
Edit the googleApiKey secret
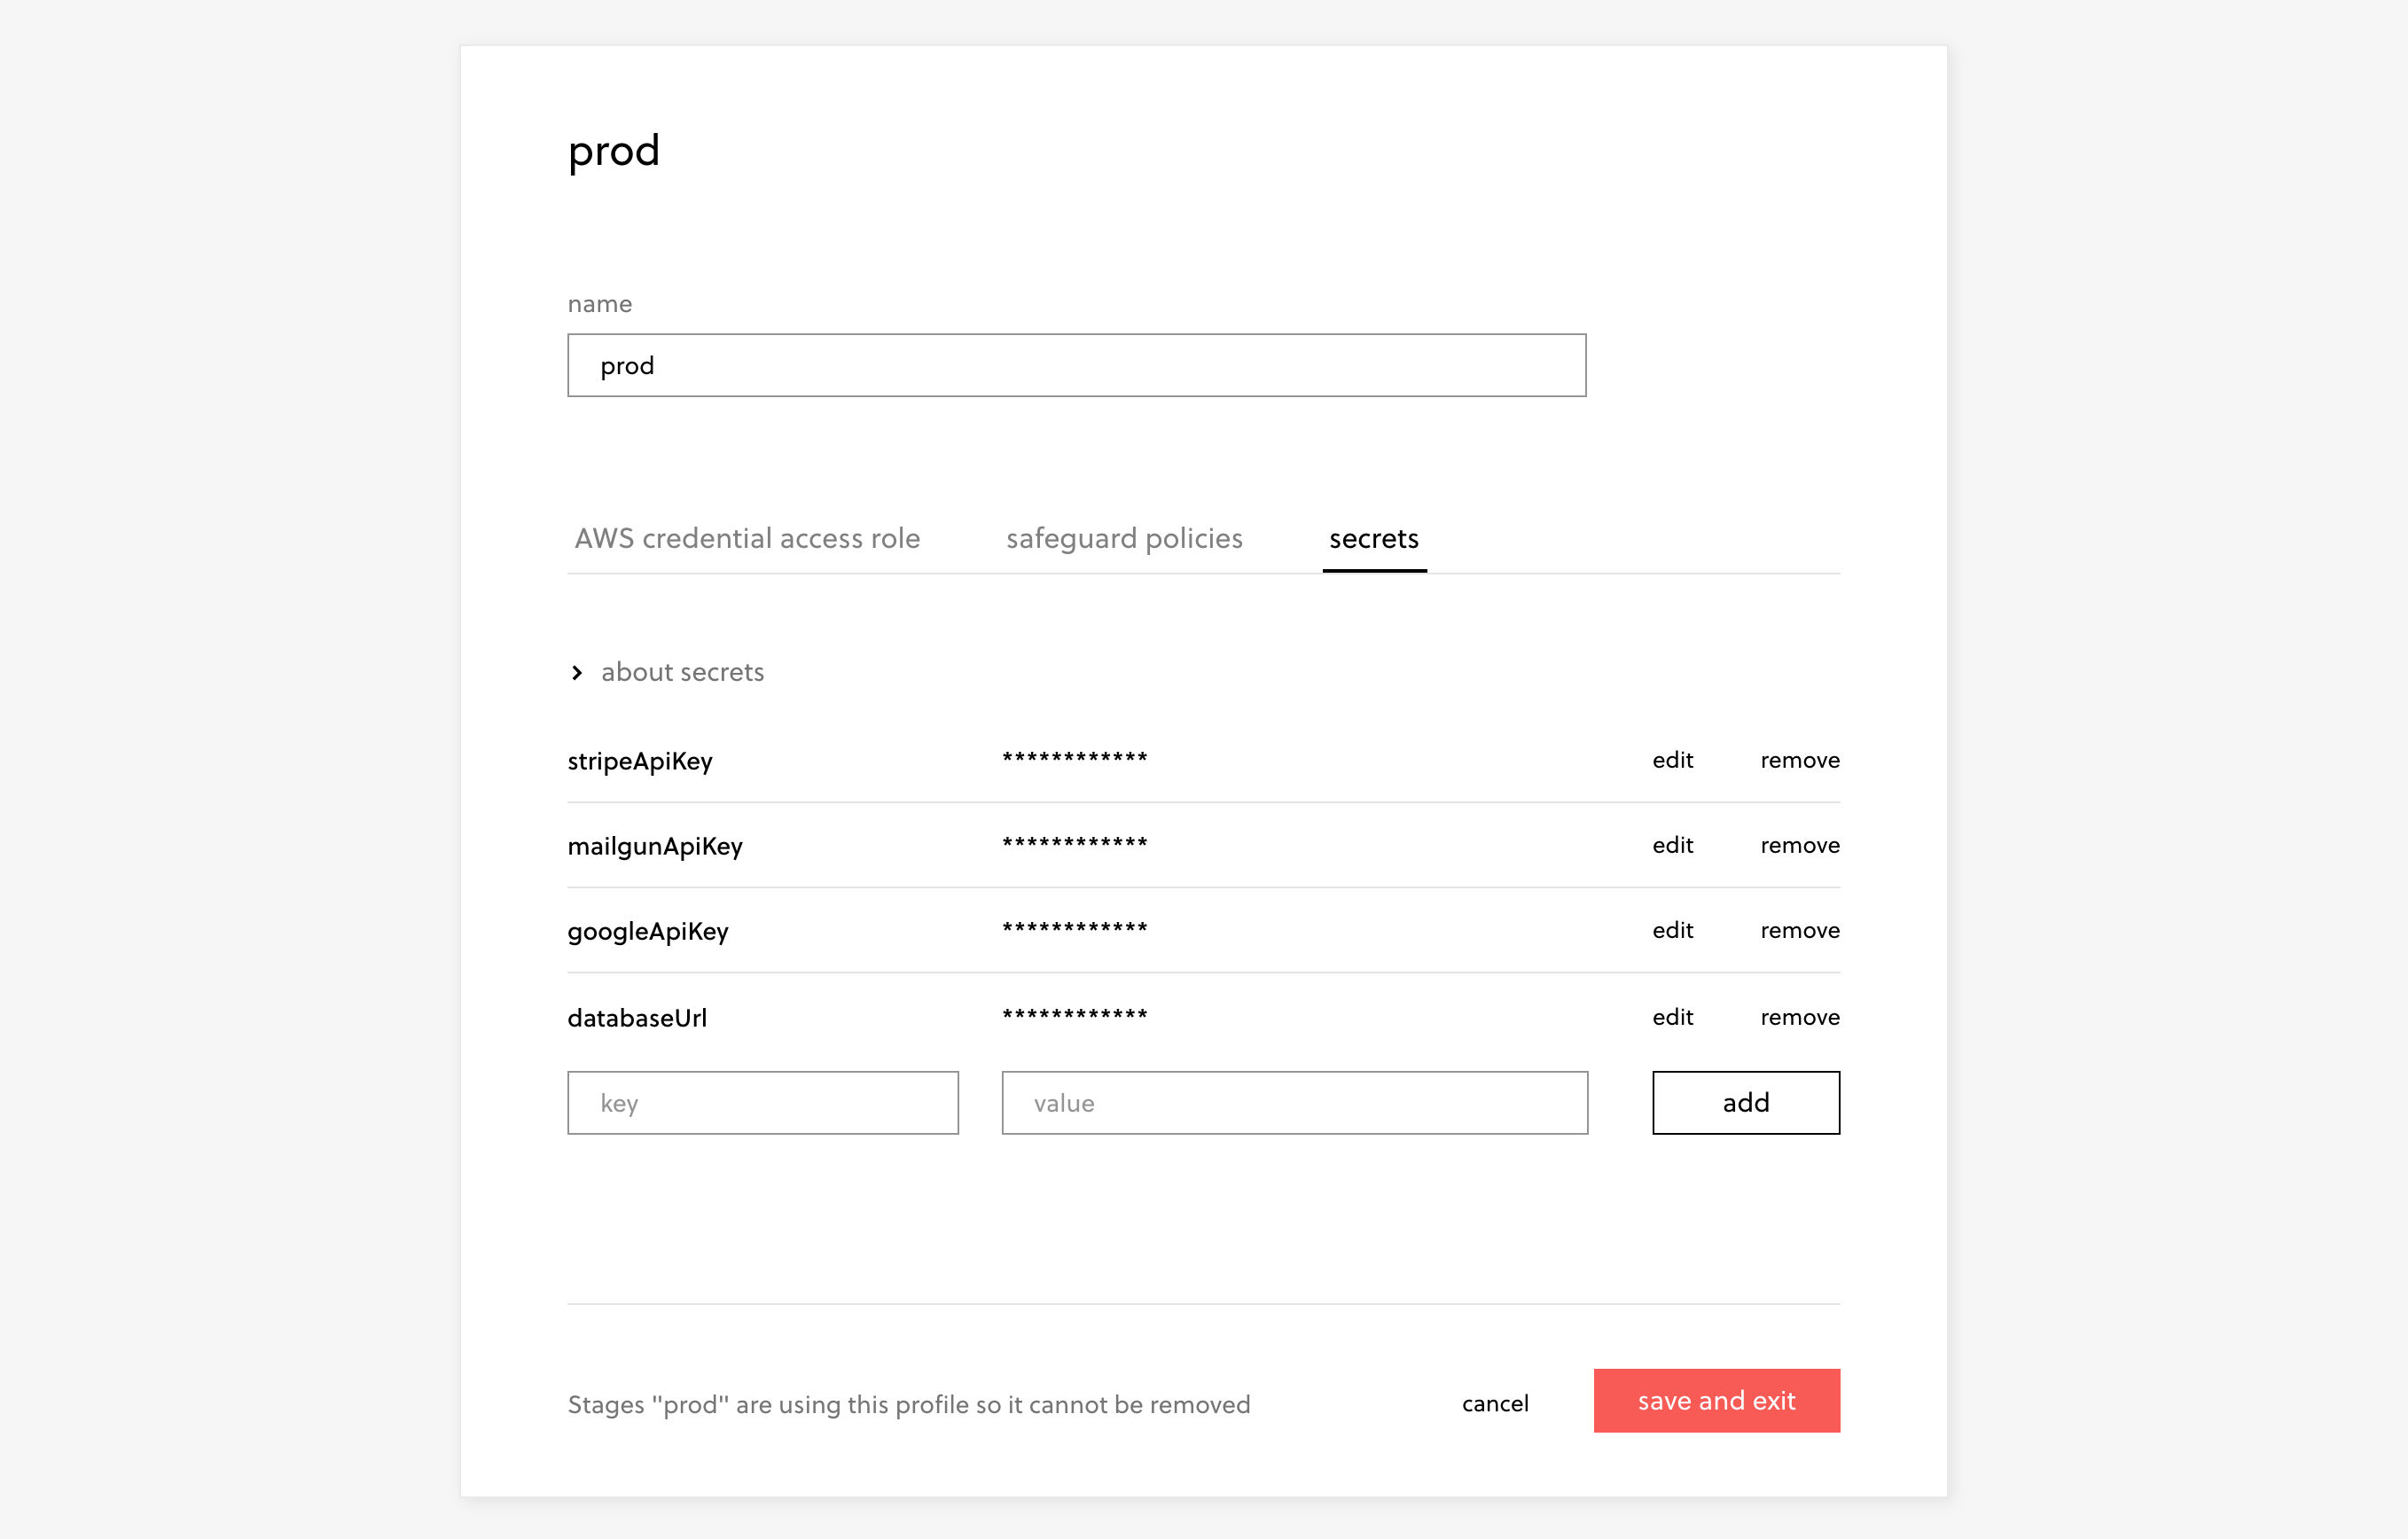coord(1672,930)
